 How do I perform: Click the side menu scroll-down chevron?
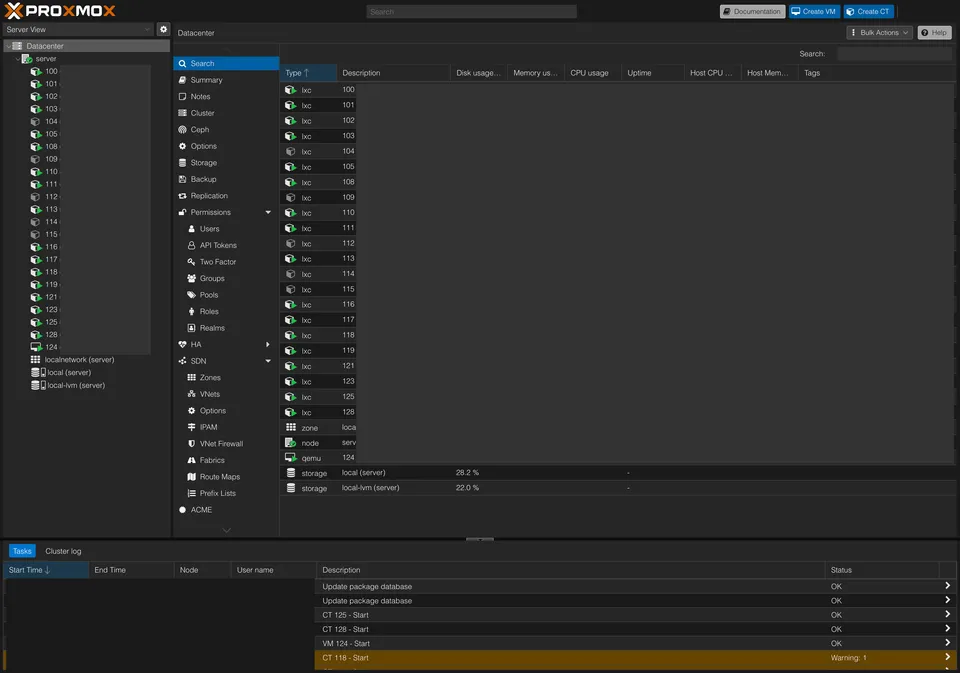point(227,530)
